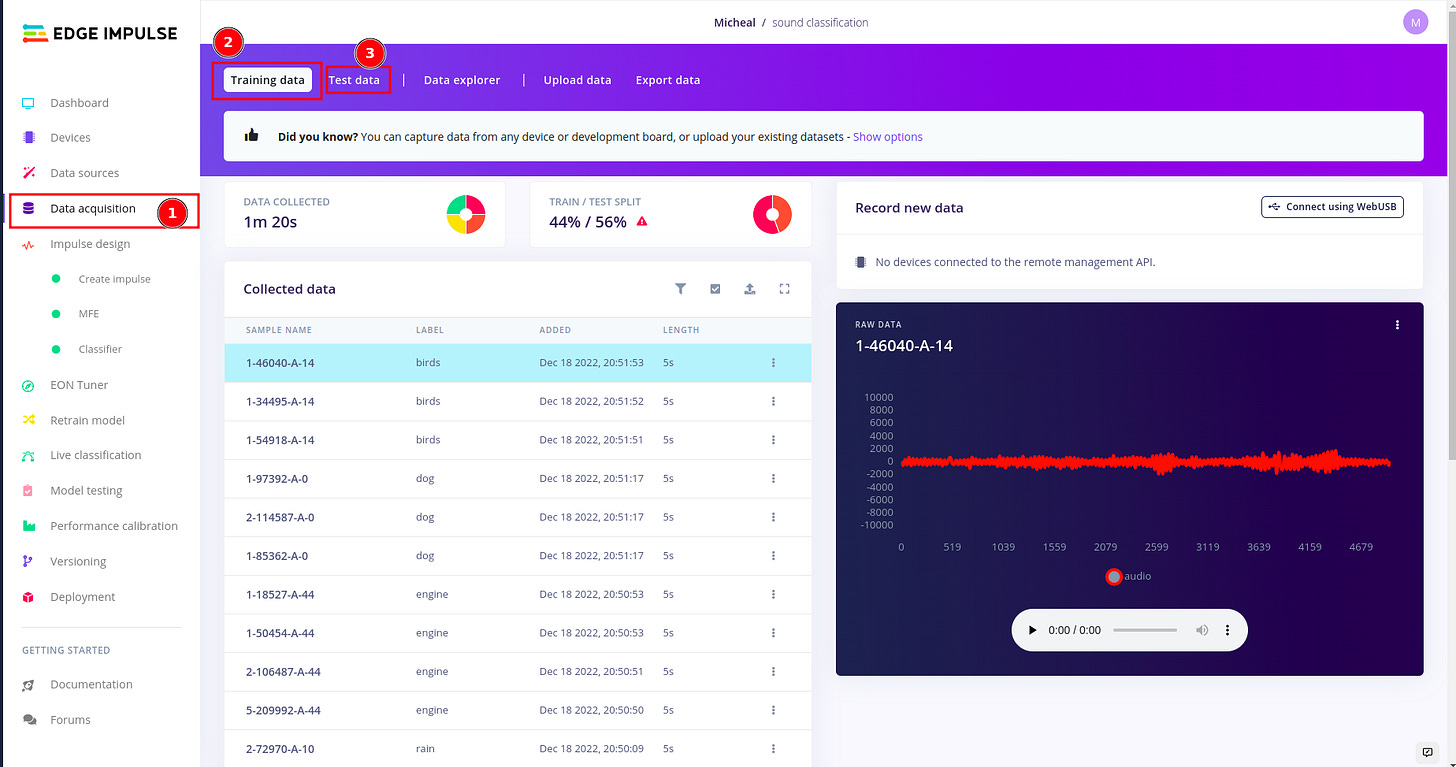Open row menu for sample 1-34495-A-14
This screenshot has width=1456, height=767.
coord(773,402)
